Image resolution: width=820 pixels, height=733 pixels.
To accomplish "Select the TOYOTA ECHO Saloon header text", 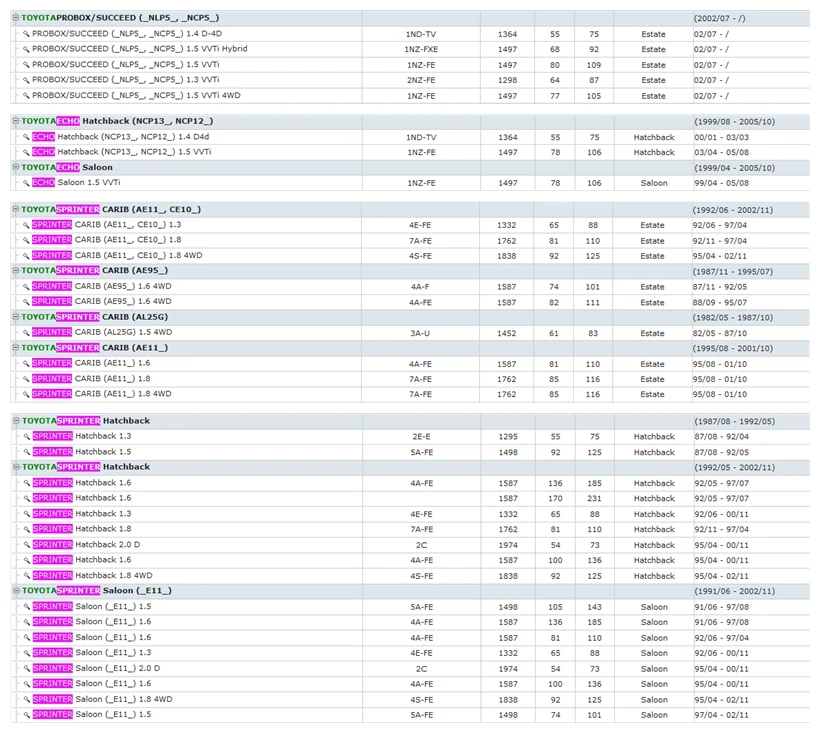I will click(x=67, y=167).
